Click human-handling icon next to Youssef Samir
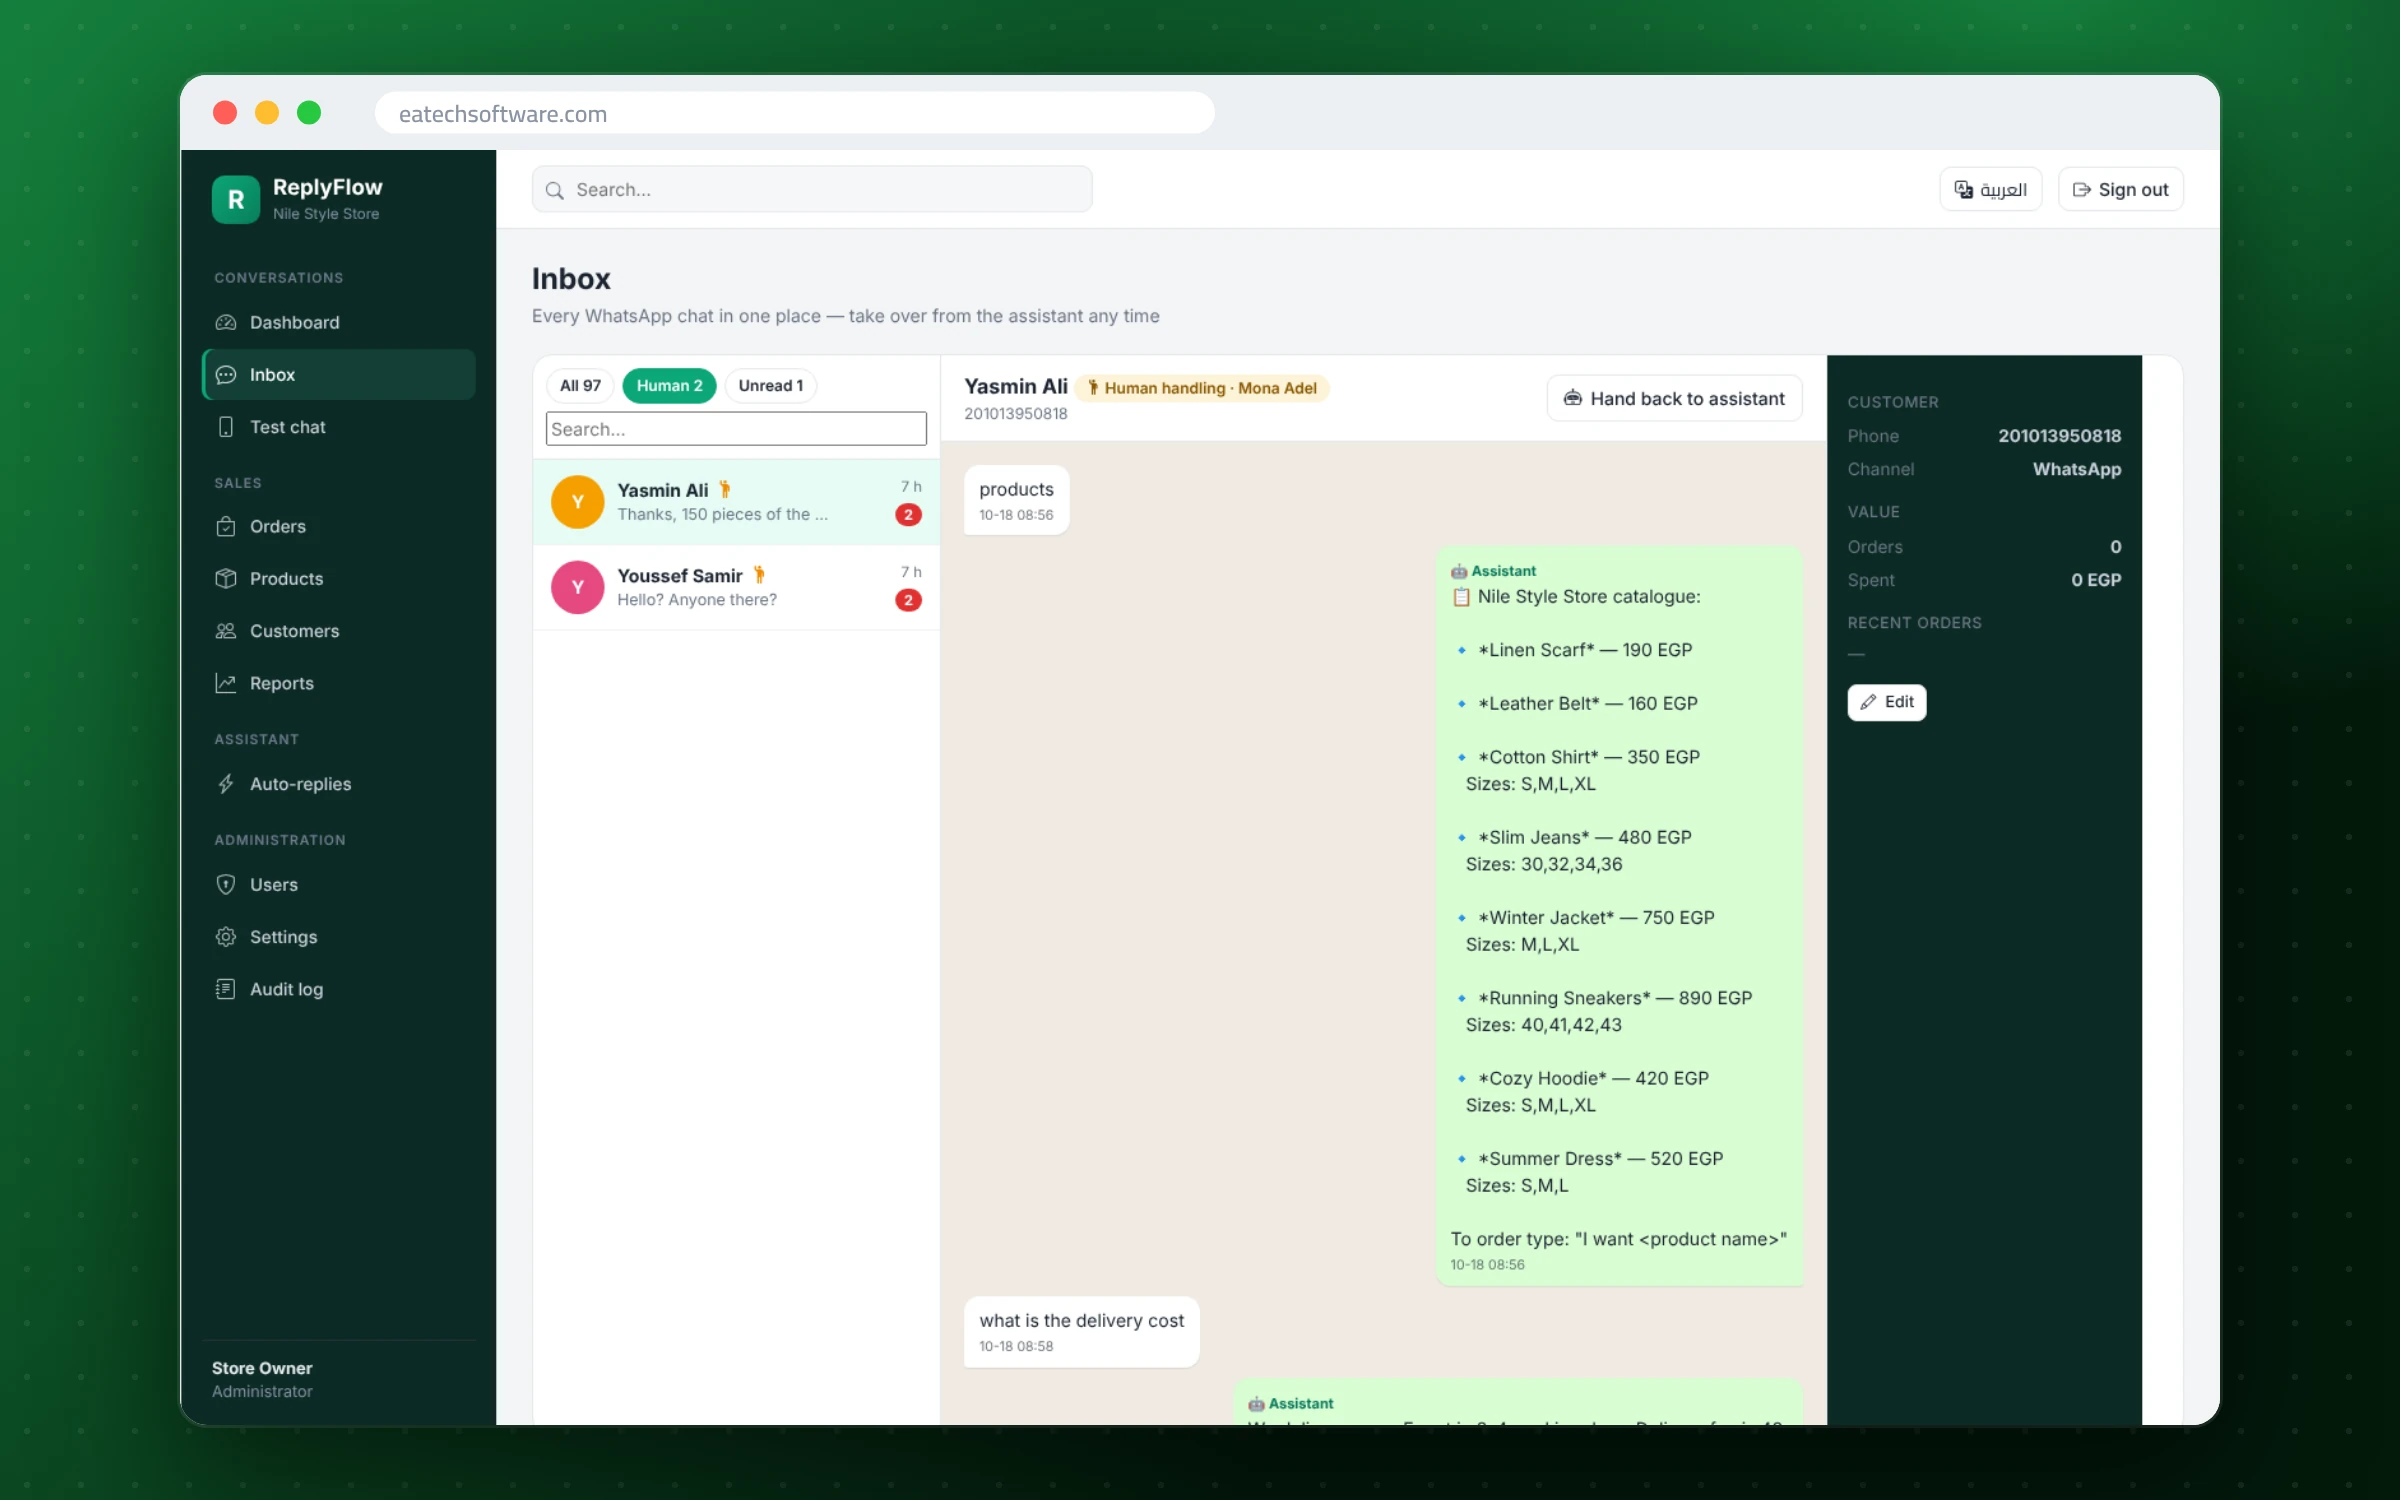 tap(759, 575)
